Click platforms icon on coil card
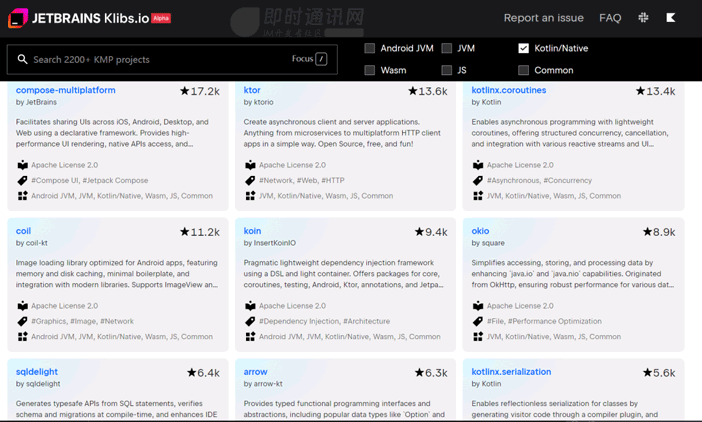This screenshot has height=422, width=702. 22,337
